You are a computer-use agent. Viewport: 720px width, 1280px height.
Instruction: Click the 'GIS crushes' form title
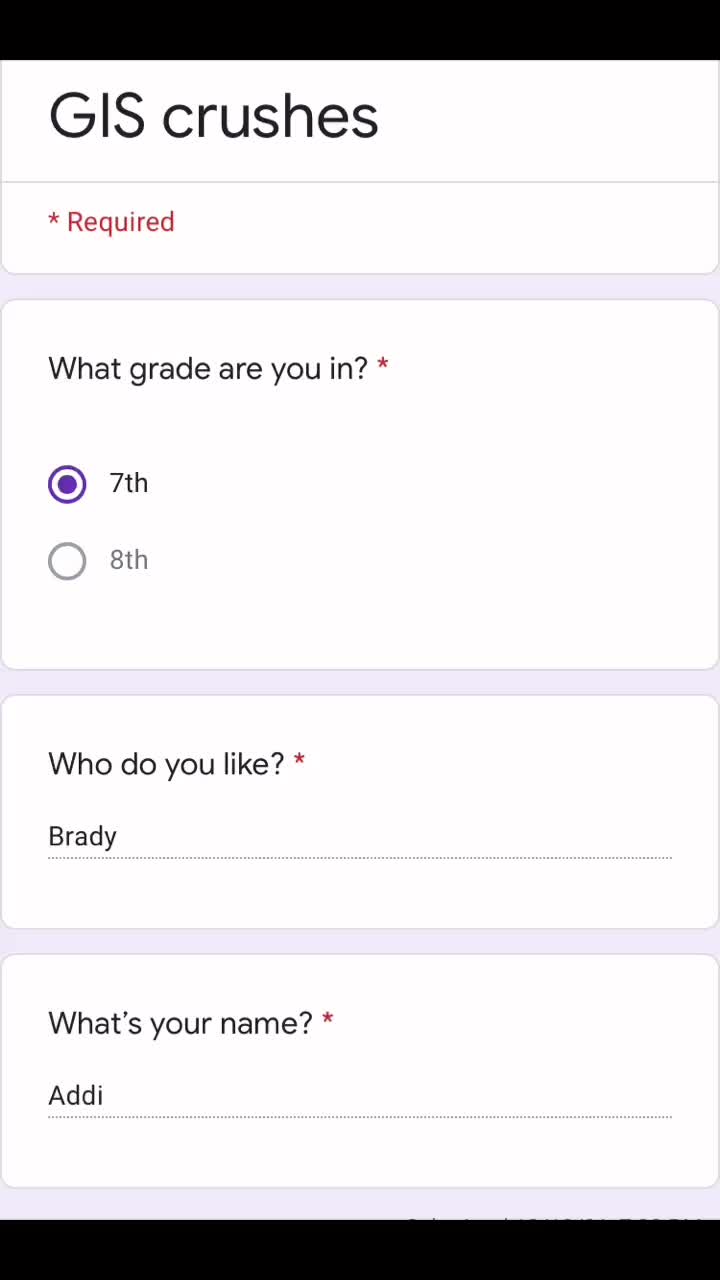point(213,116)
